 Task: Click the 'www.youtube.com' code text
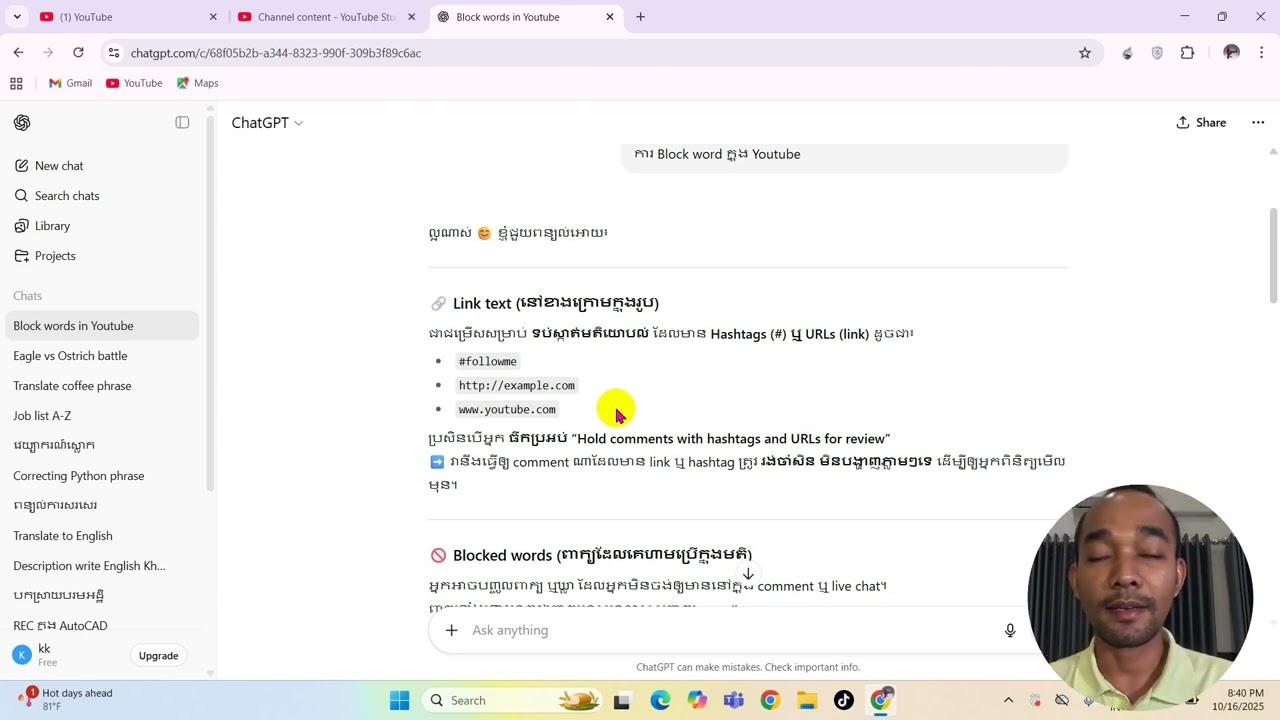(507, 409)
